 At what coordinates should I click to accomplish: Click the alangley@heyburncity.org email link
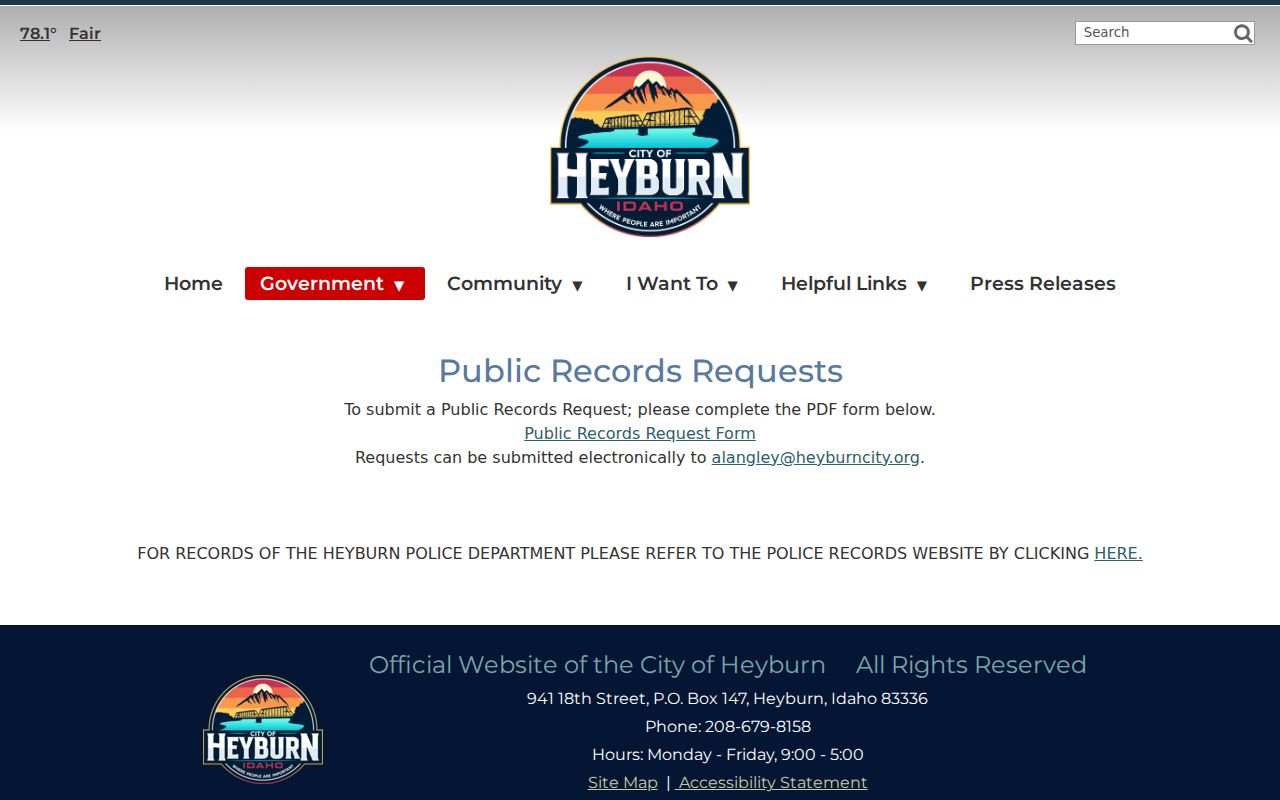tap(816, 457)
